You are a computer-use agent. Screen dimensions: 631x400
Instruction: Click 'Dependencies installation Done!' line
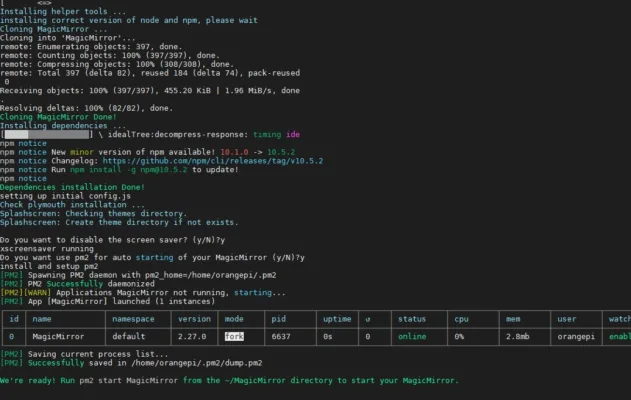(x=72, y=187)
